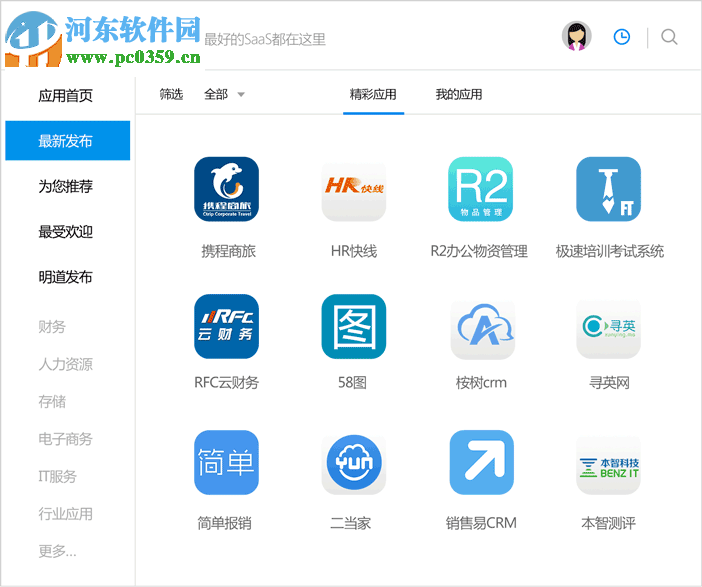
Task: Go to 应用首页 in sidebar
Action: [65, 95]
